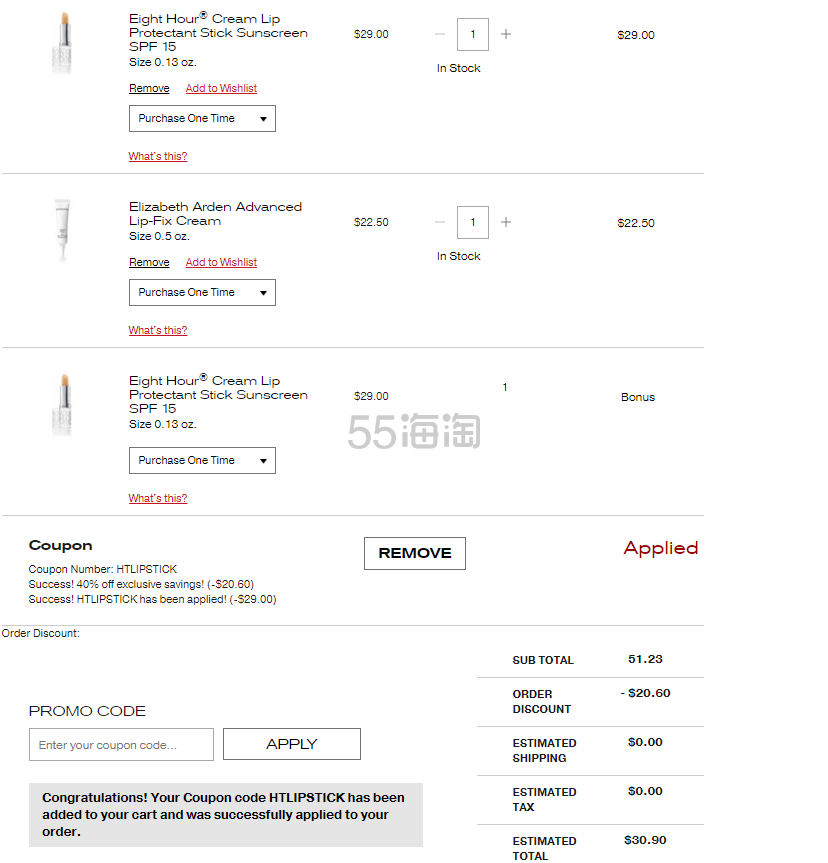
Task: Remove the applied HTLIPSTICK coupon
Action: tap(415, 554)
